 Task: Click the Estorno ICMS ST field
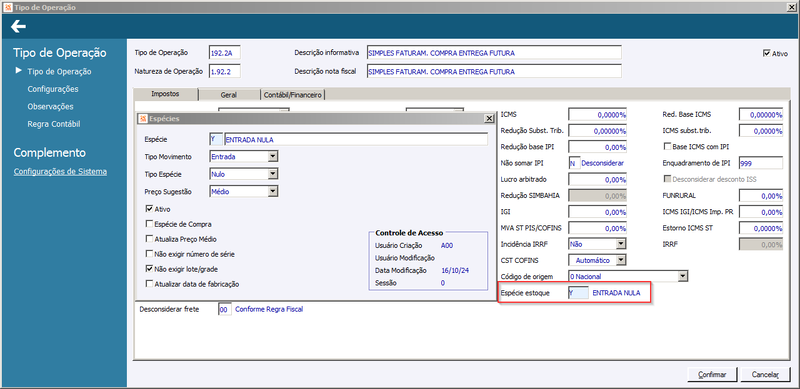tap(761, 228)
